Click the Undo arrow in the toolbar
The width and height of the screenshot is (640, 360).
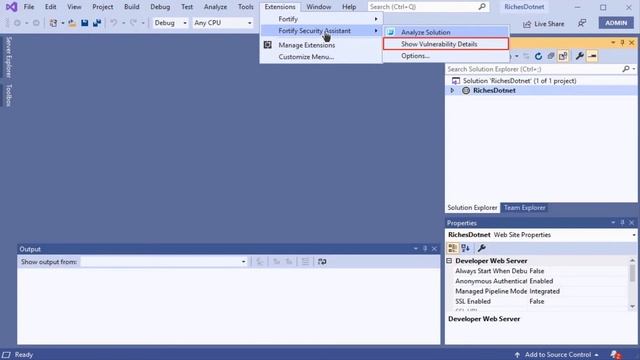click(114, 23)
